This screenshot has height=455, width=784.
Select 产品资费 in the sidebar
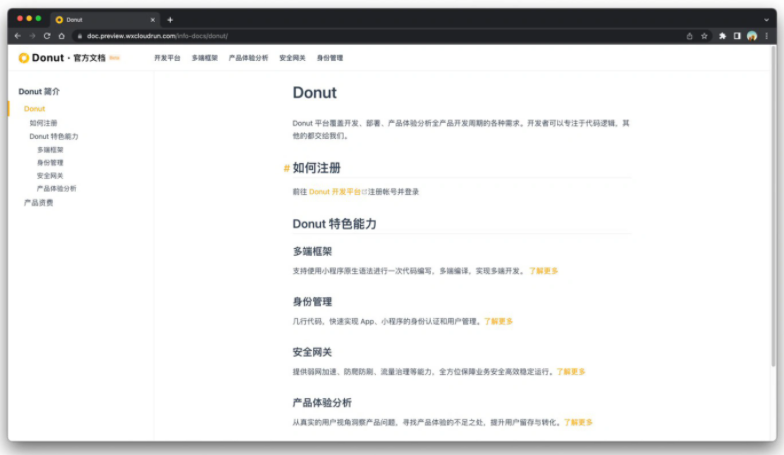[39, 203]
